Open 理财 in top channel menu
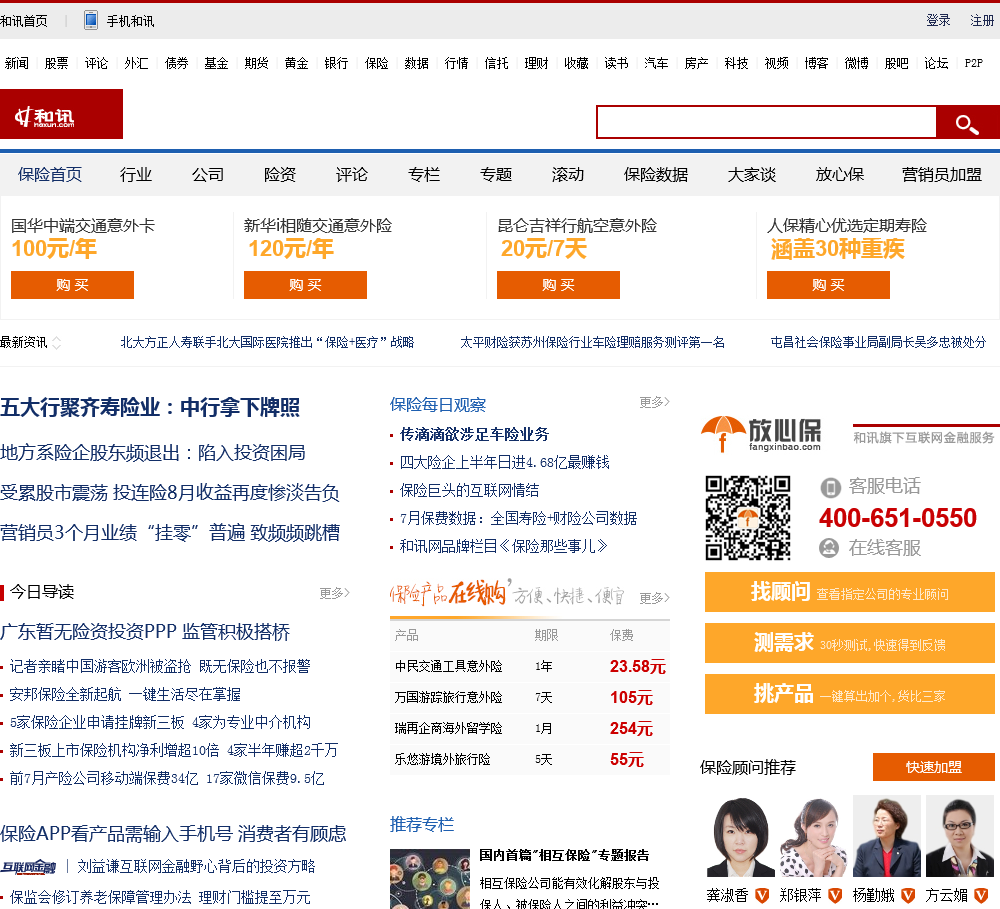The width and height of the screenshot is (1000, 909). click(x=536, y=63)
